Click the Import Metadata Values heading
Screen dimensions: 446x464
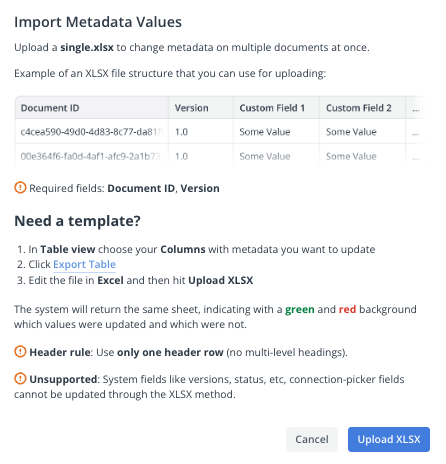(98, 22)
